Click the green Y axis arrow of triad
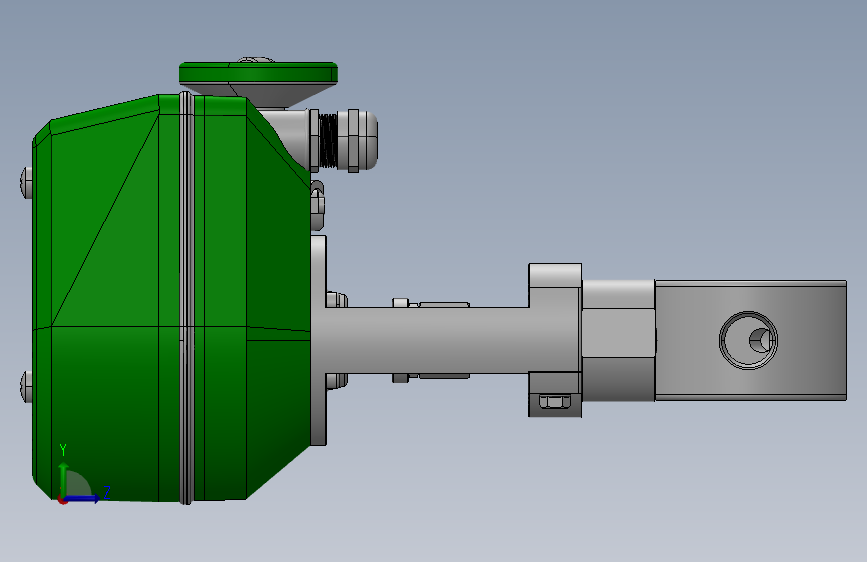The height and width of the screenshot is (562, 867). pos(64,479)
